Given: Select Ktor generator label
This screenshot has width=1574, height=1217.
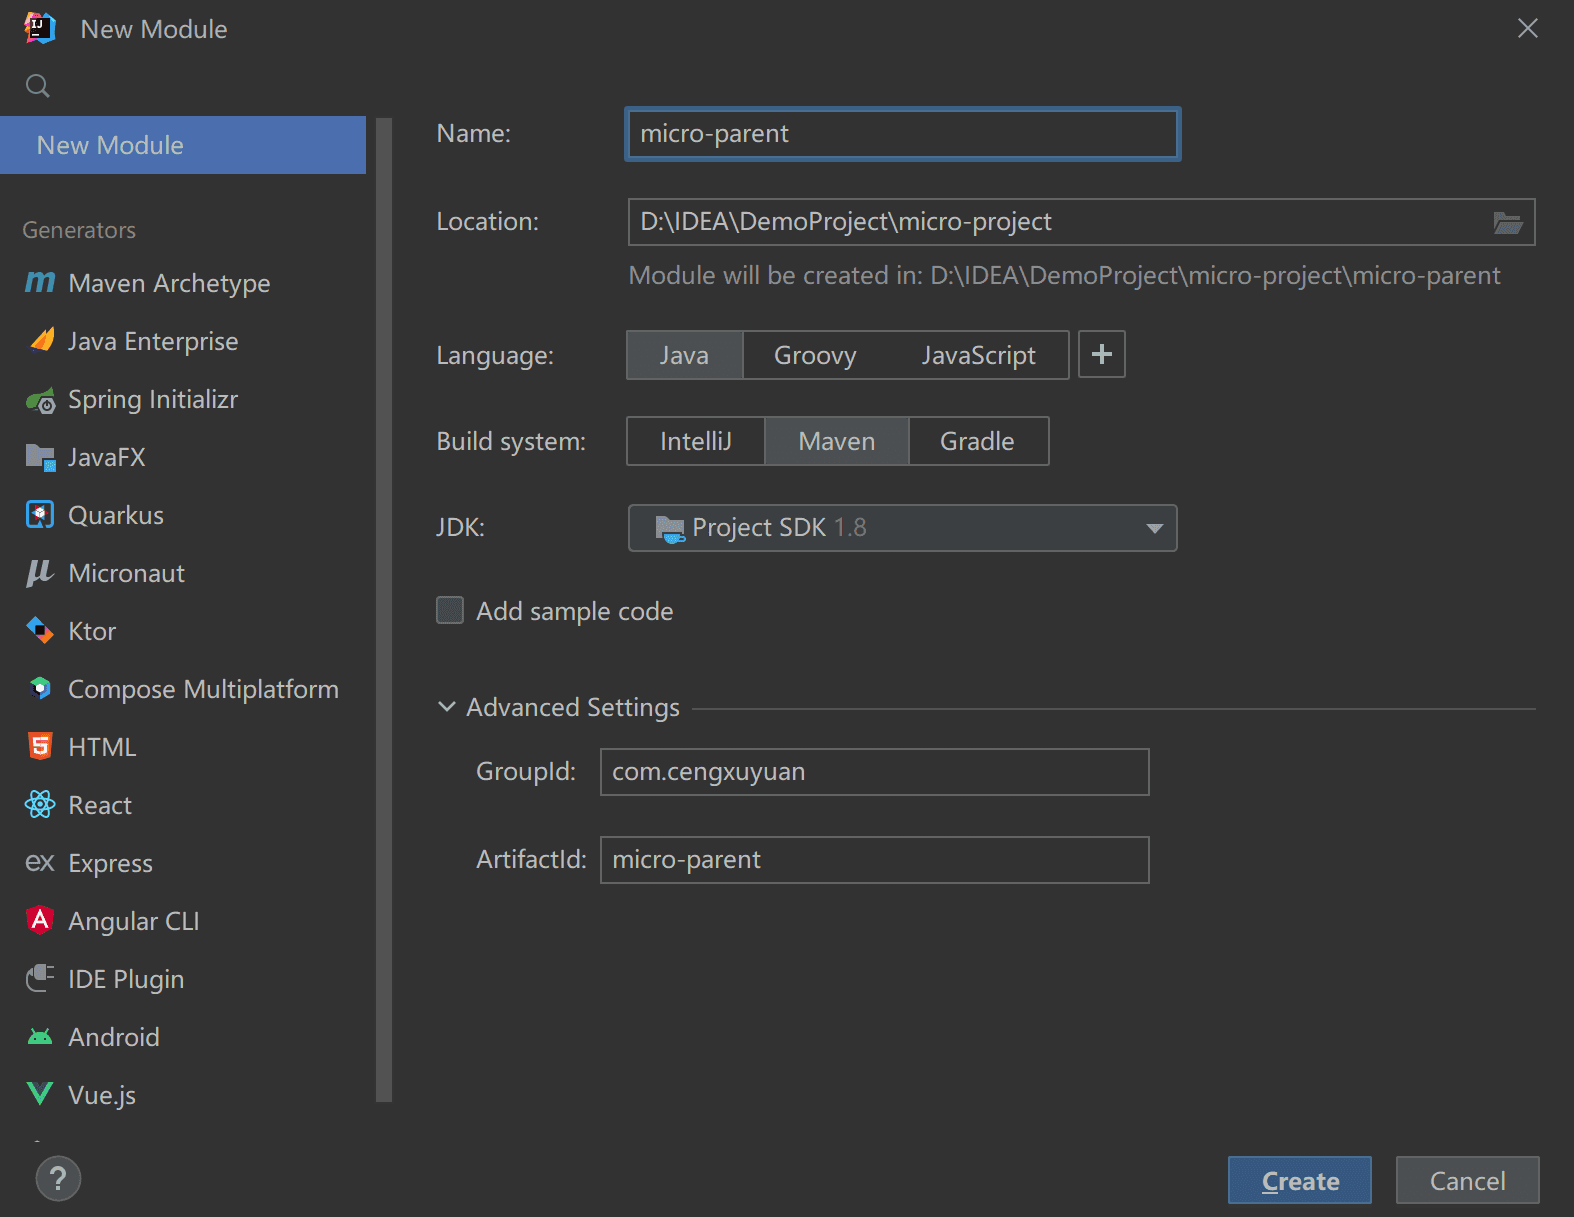Looking at the screenshot, I should (x=92, y=631).
